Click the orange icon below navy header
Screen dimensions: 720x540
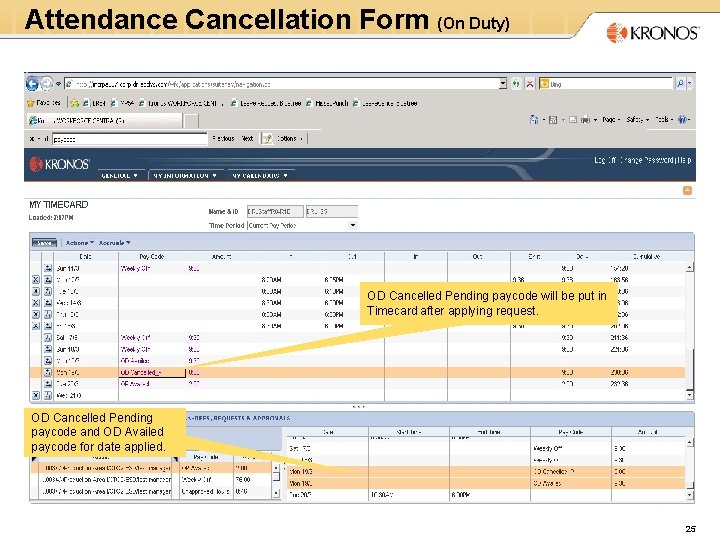click(x=687, y=191)
